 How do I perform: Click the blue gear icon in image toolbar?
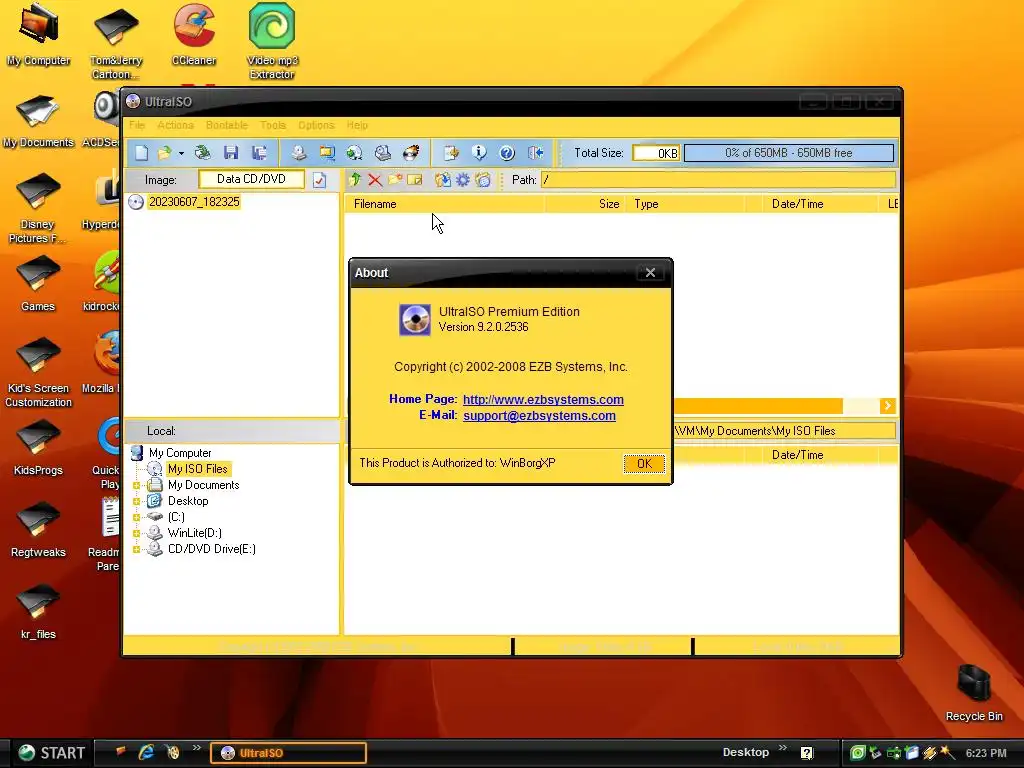(462, 180)
